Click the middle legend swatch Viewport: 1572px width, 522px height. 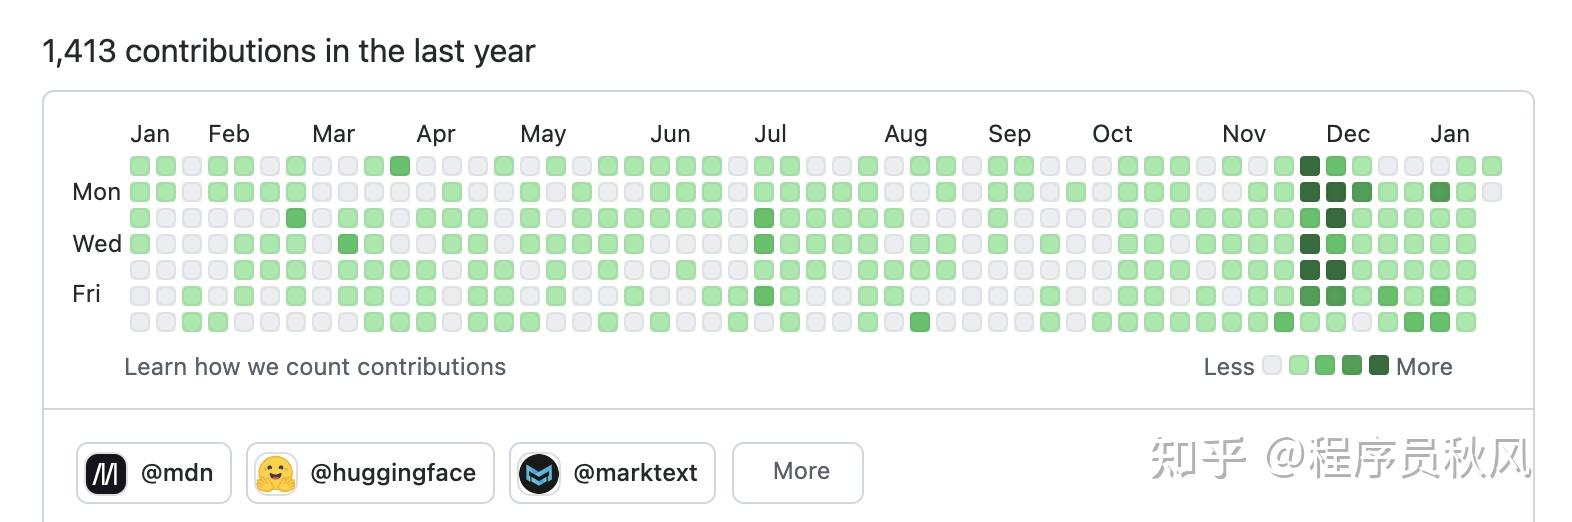coord(1325,365)
